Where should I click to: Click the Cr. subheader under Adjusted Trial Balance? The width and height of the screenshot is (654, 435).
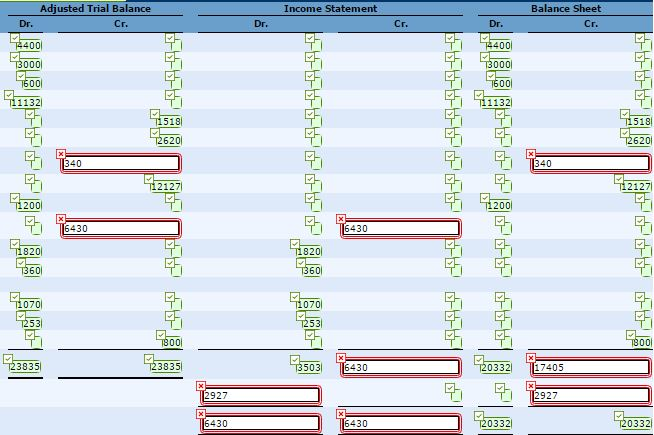click(121, 24)
